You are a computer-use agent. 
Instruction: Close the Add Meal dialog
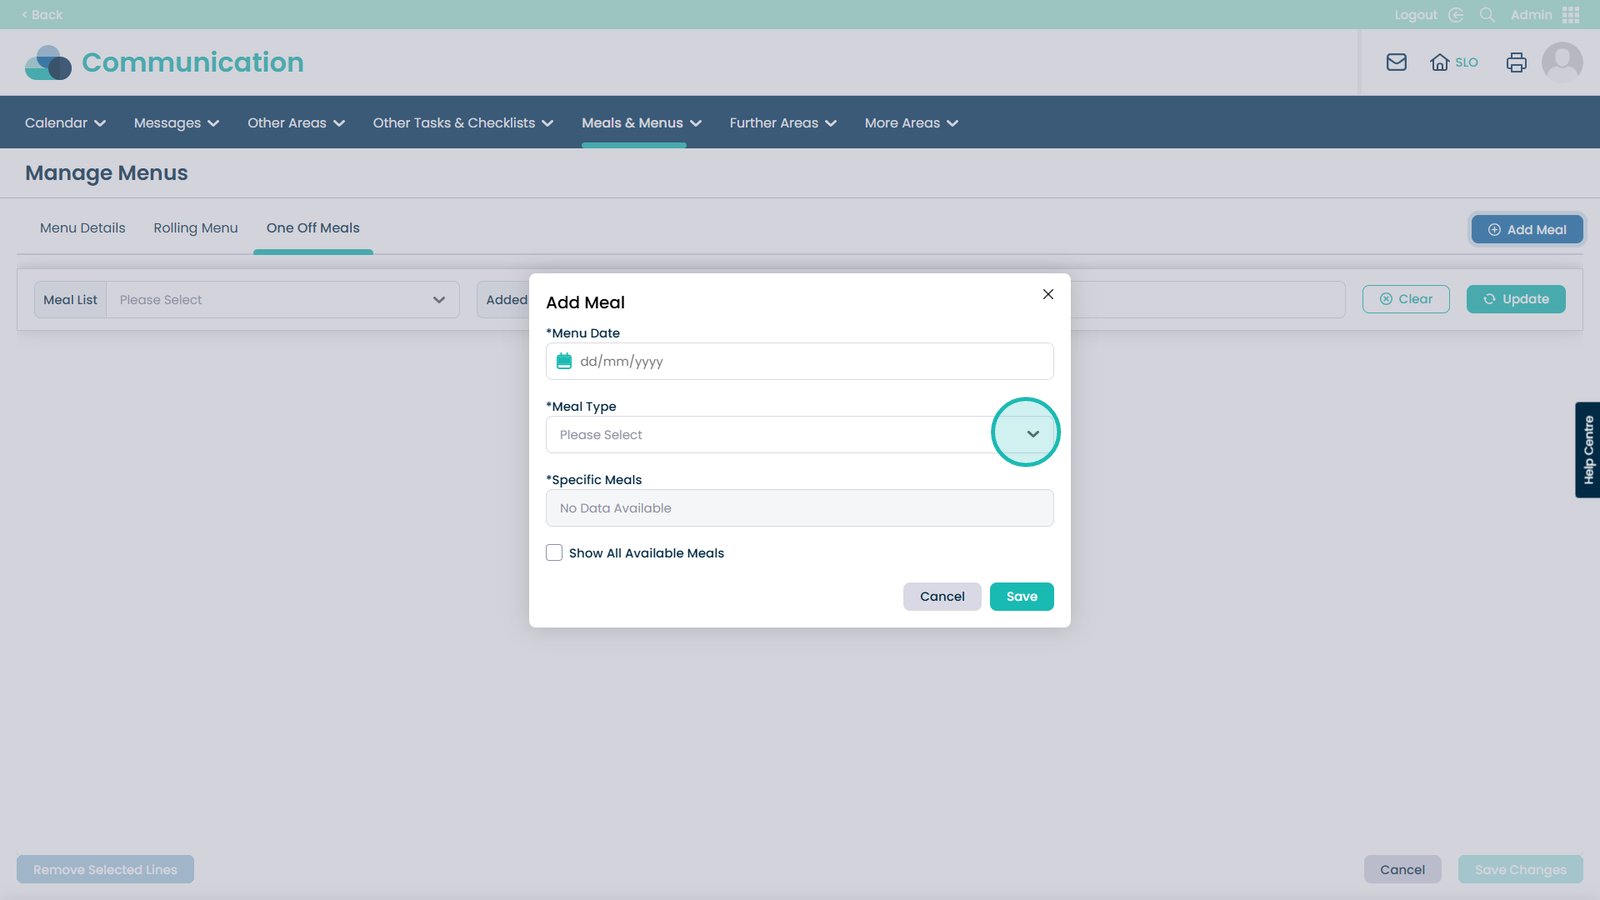[x=1048, y=294]
